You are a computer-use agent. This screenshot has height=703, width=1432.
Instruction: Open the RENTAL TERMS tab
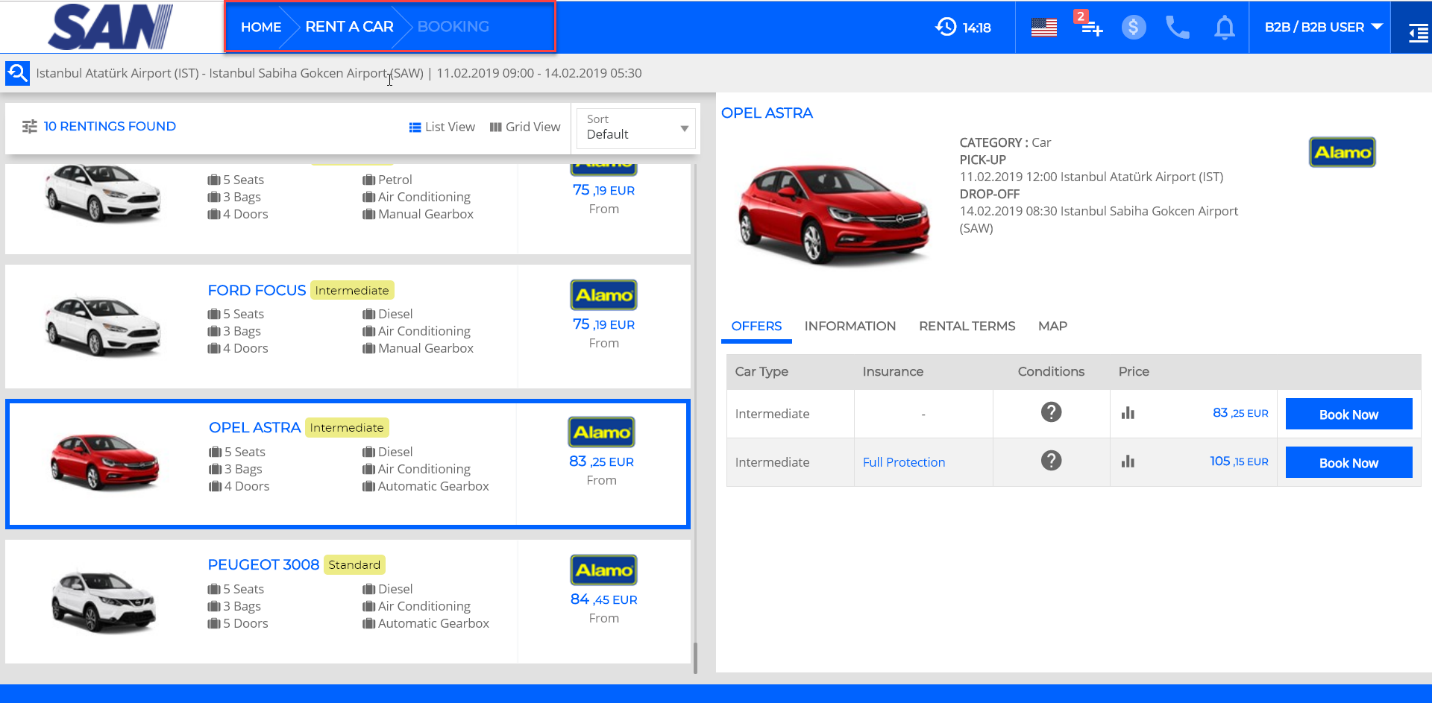point(967,326)
